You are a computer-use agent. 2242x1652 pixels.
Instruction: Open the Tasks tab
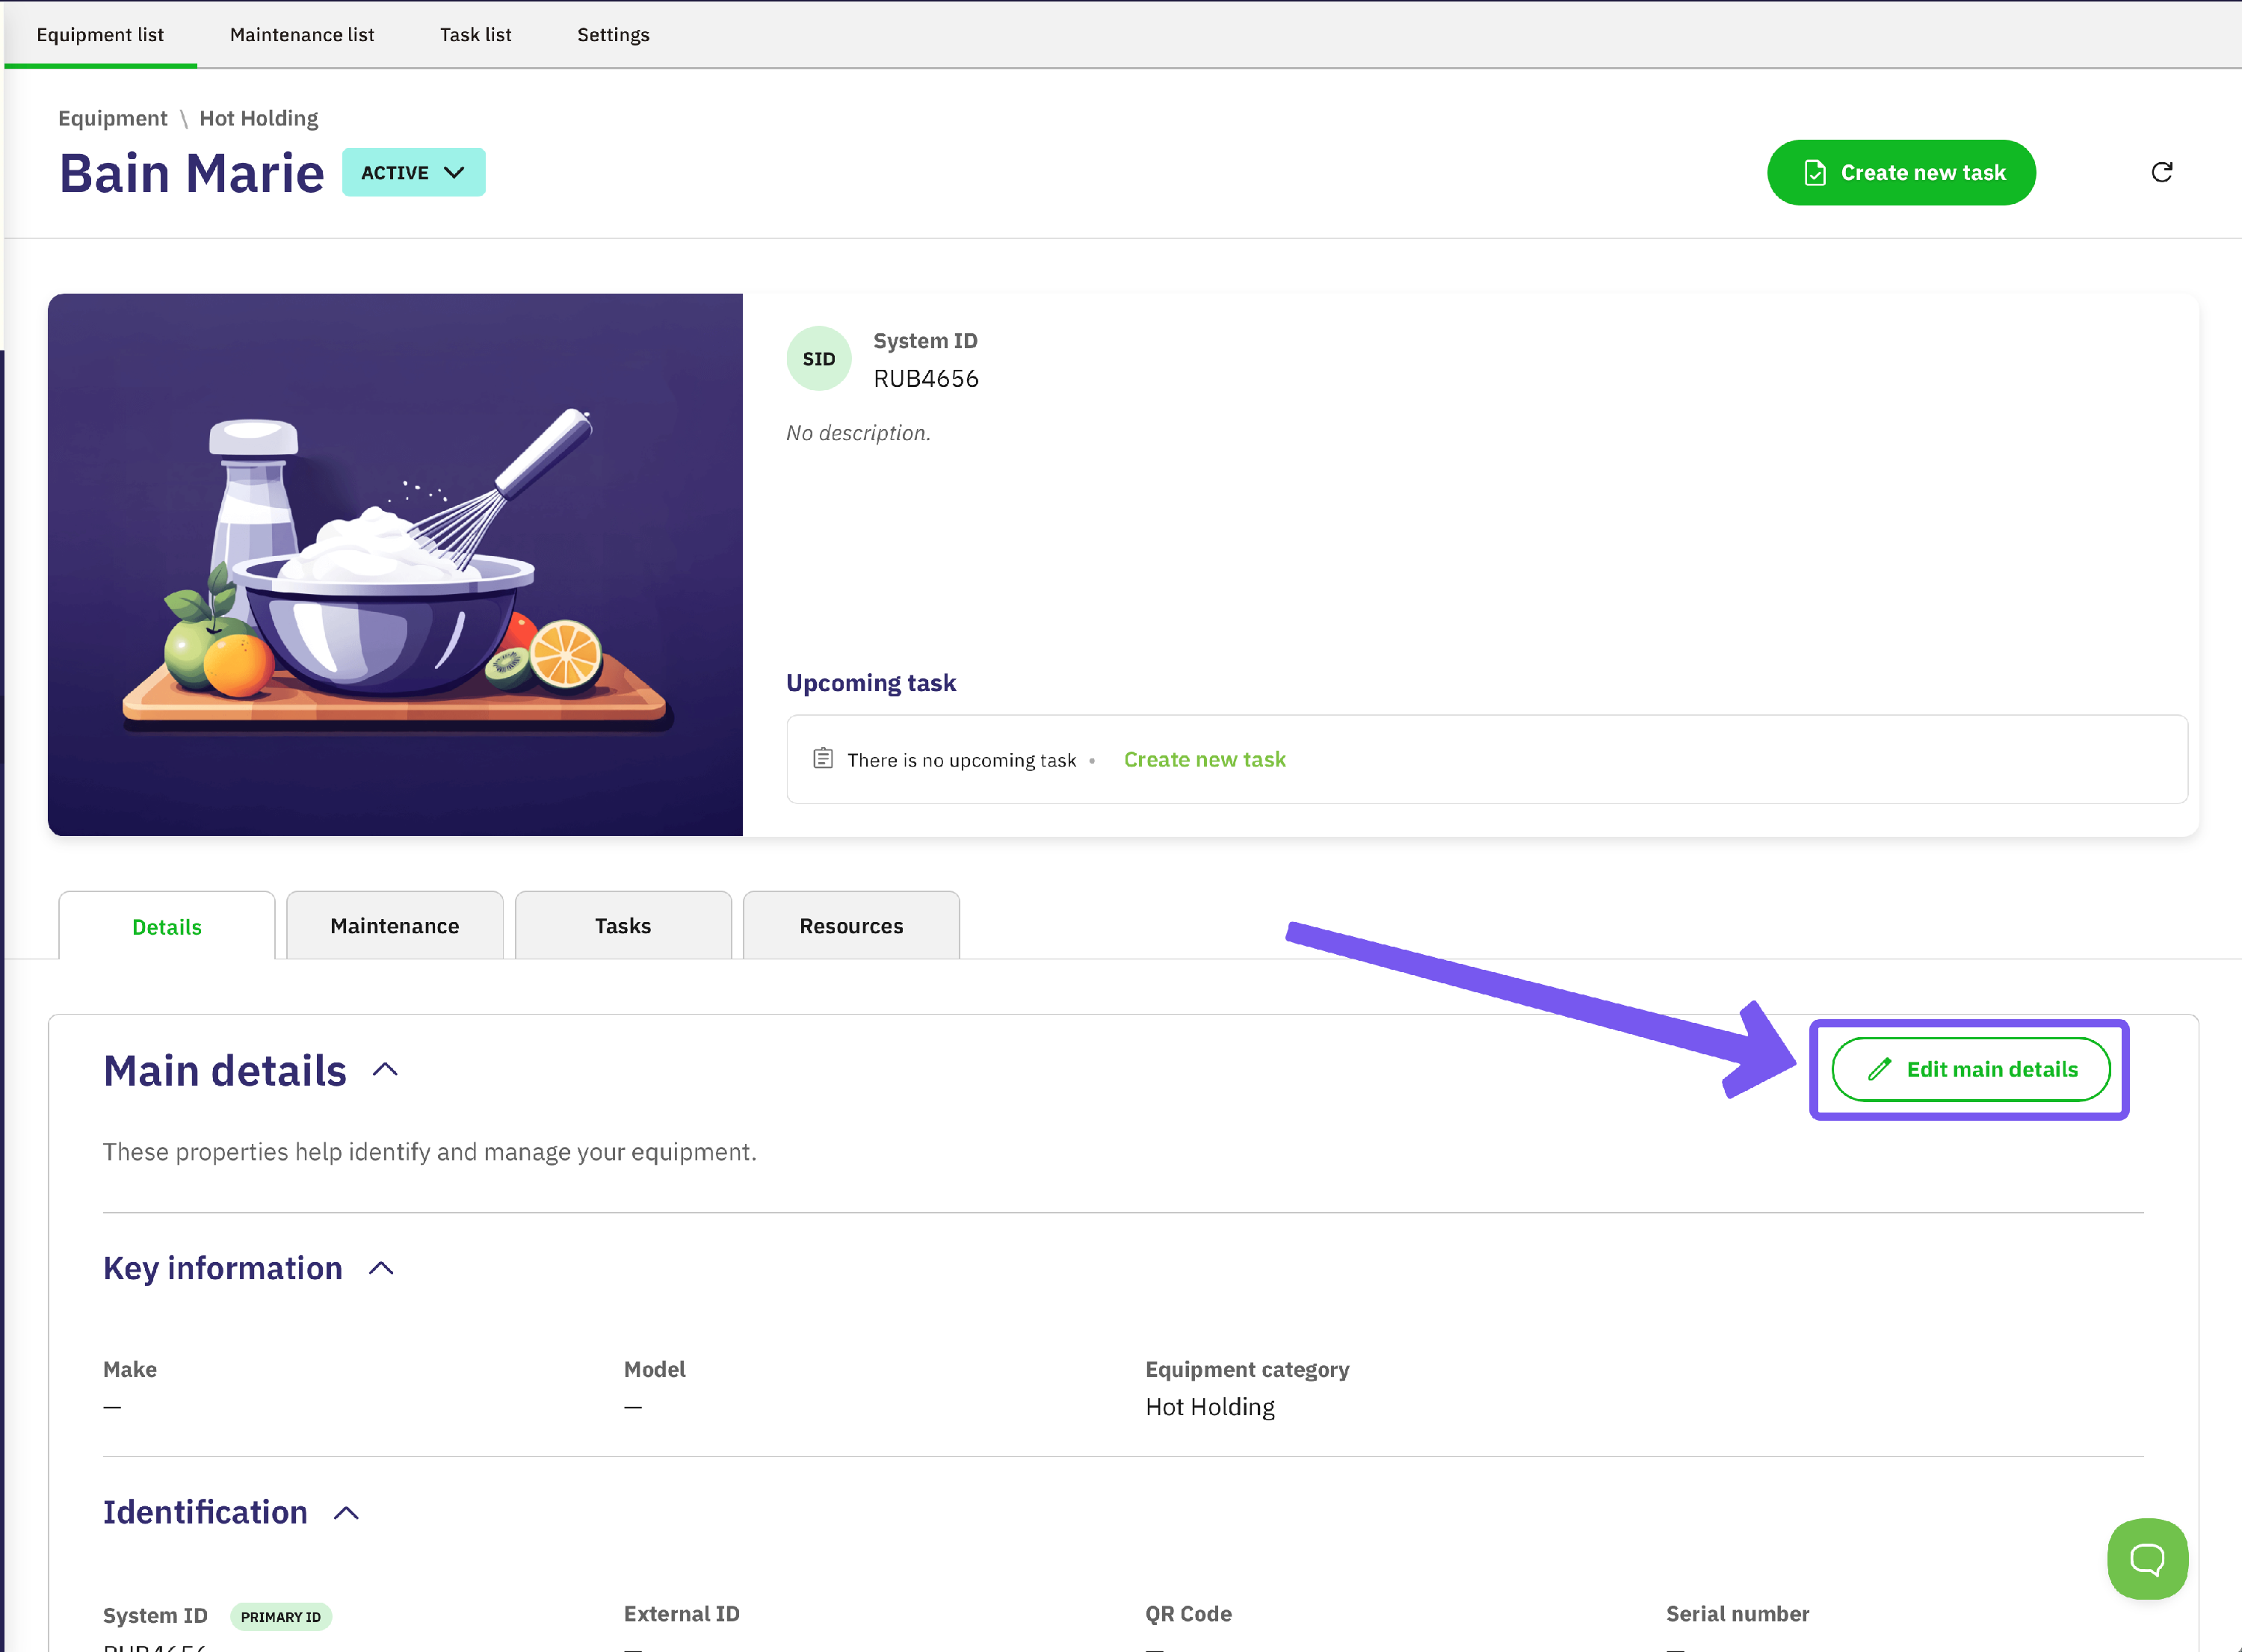coord(622,926)
